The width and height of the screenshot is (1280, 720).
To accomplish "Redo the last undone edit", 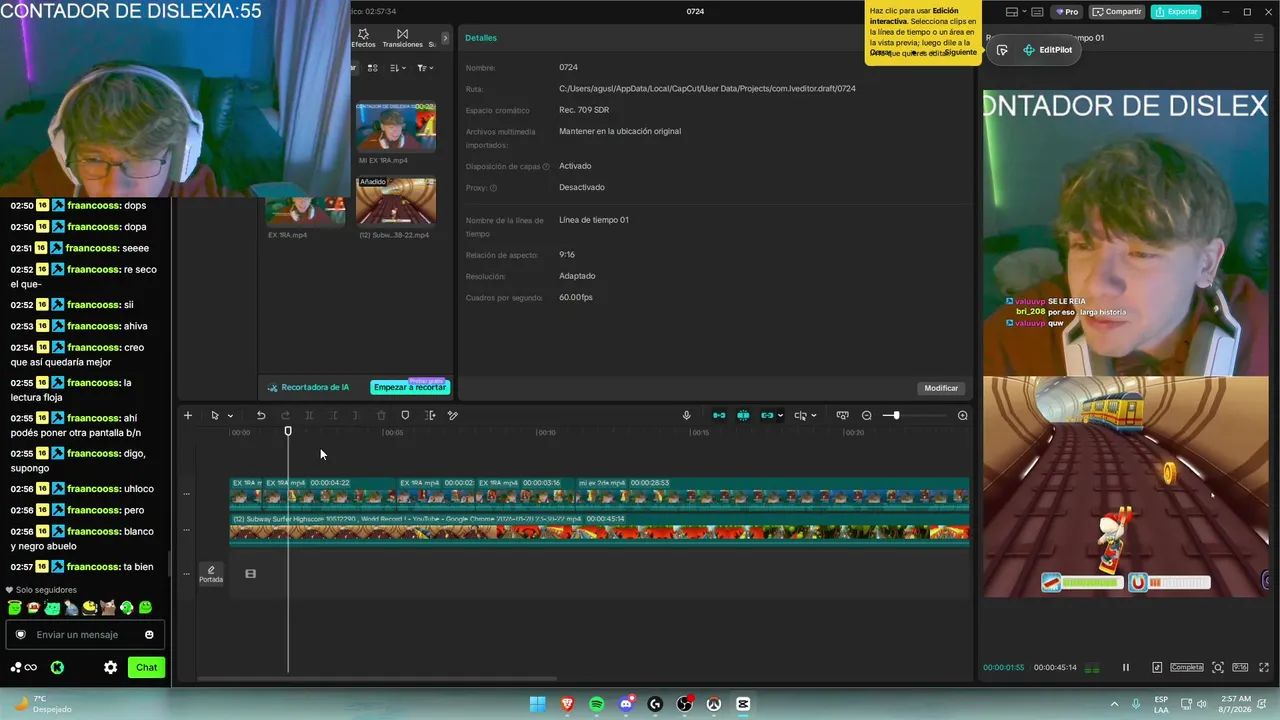I will (x=285, y=415).
